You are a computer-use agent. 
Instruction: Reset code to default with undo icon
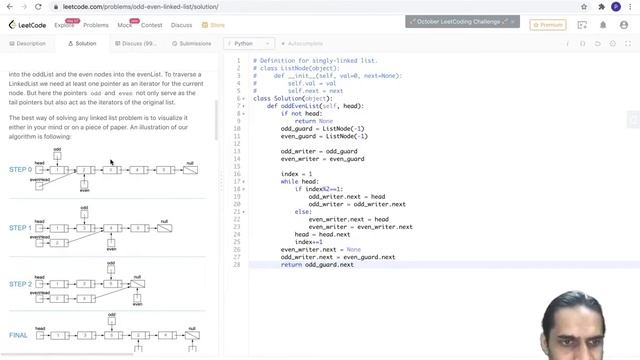tap(598, 44)
